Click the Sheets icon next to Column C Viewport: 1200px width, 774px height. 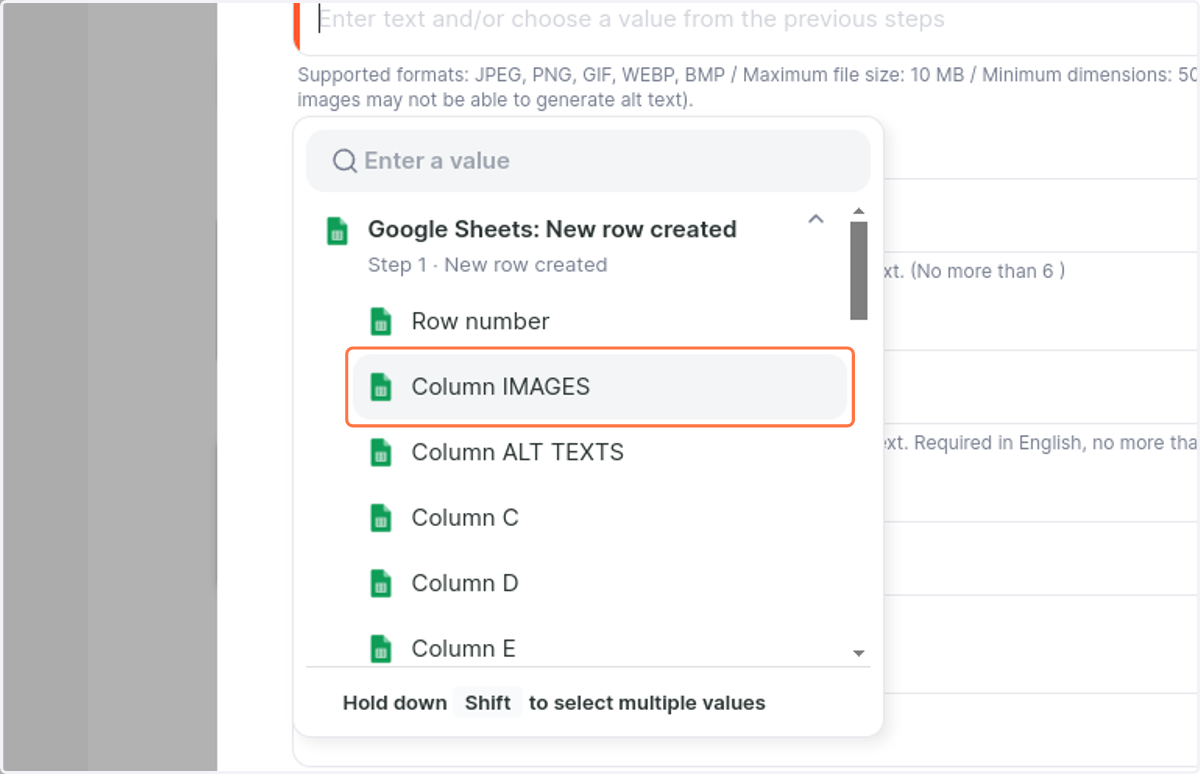pyautogui.click(x=380, y=518)
